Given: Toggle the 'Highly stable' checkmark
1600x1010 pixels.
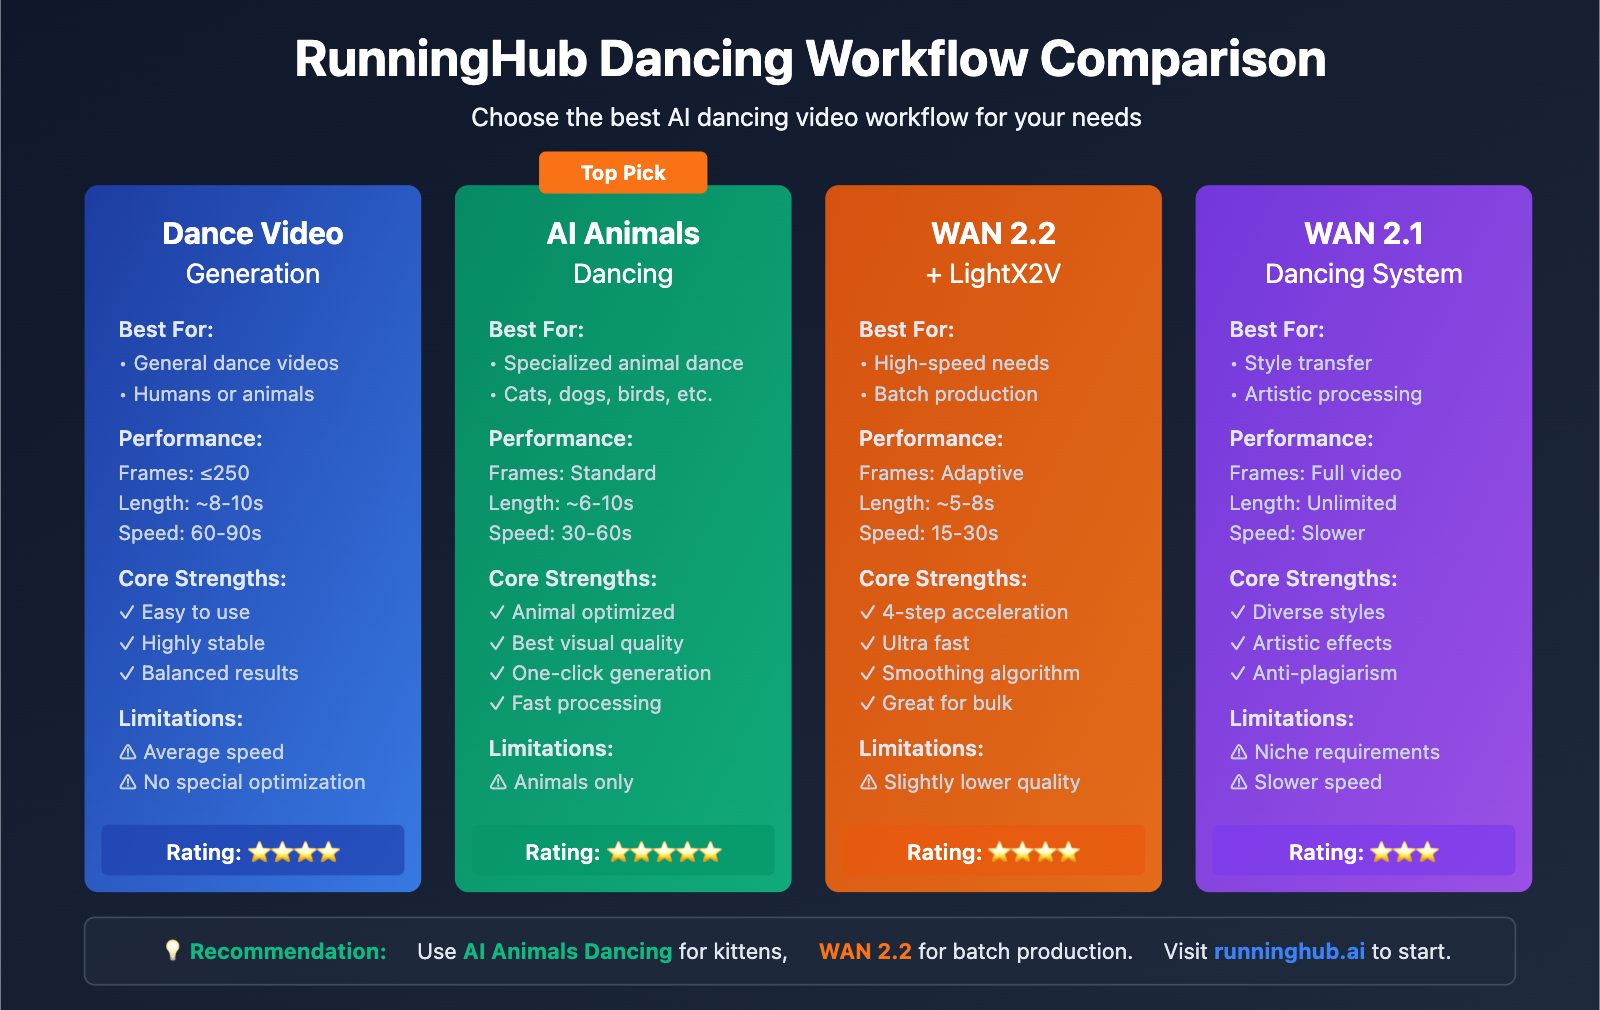Looking at the screenshot, I should pyautogui.click(x=126, y=643).
